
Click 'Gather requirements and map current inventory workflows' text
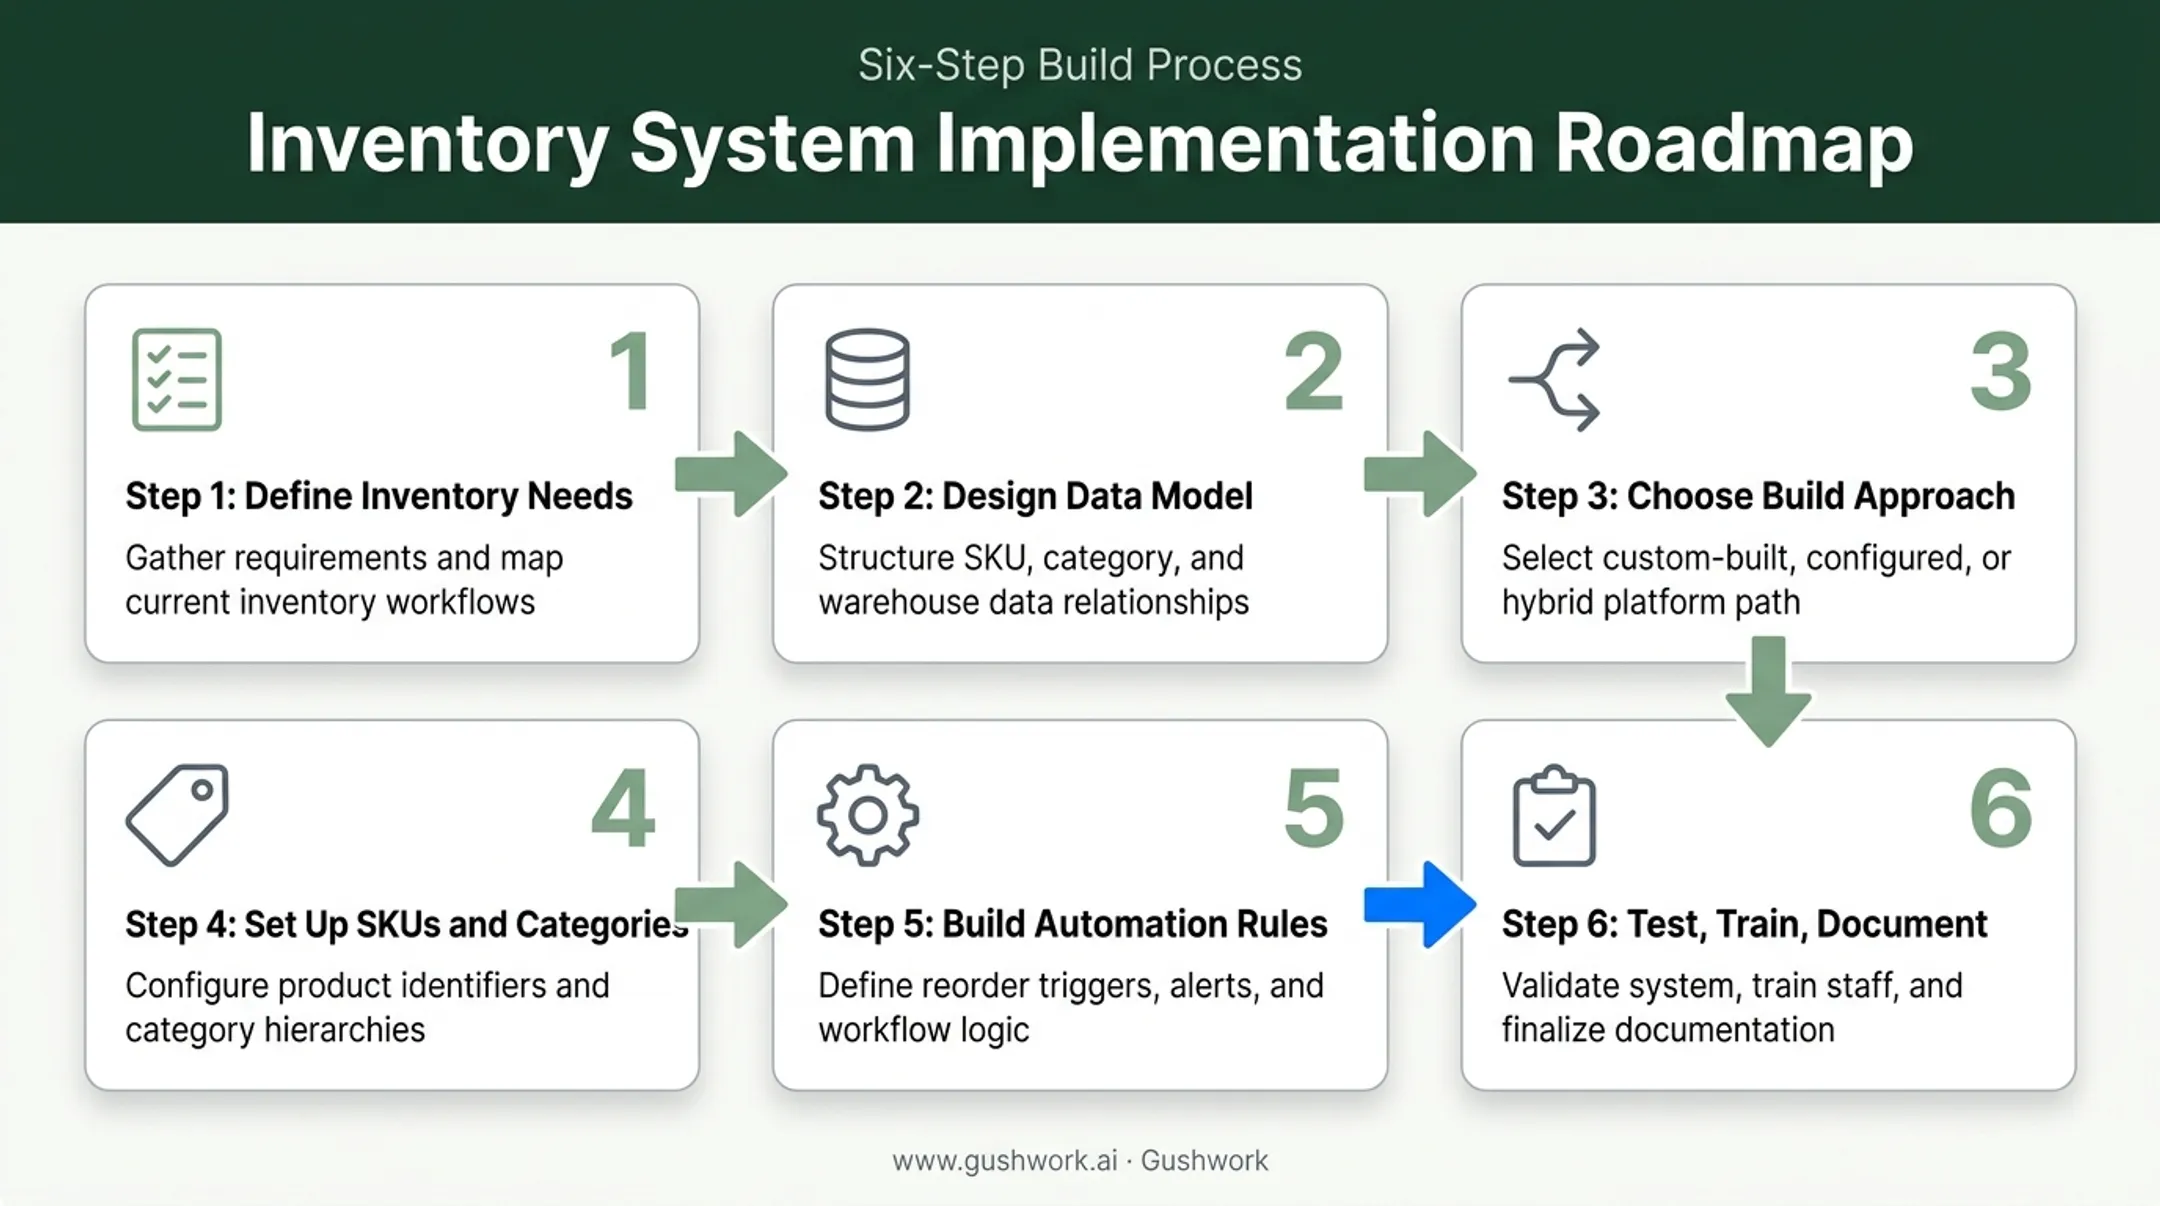(x=344, y=580)
